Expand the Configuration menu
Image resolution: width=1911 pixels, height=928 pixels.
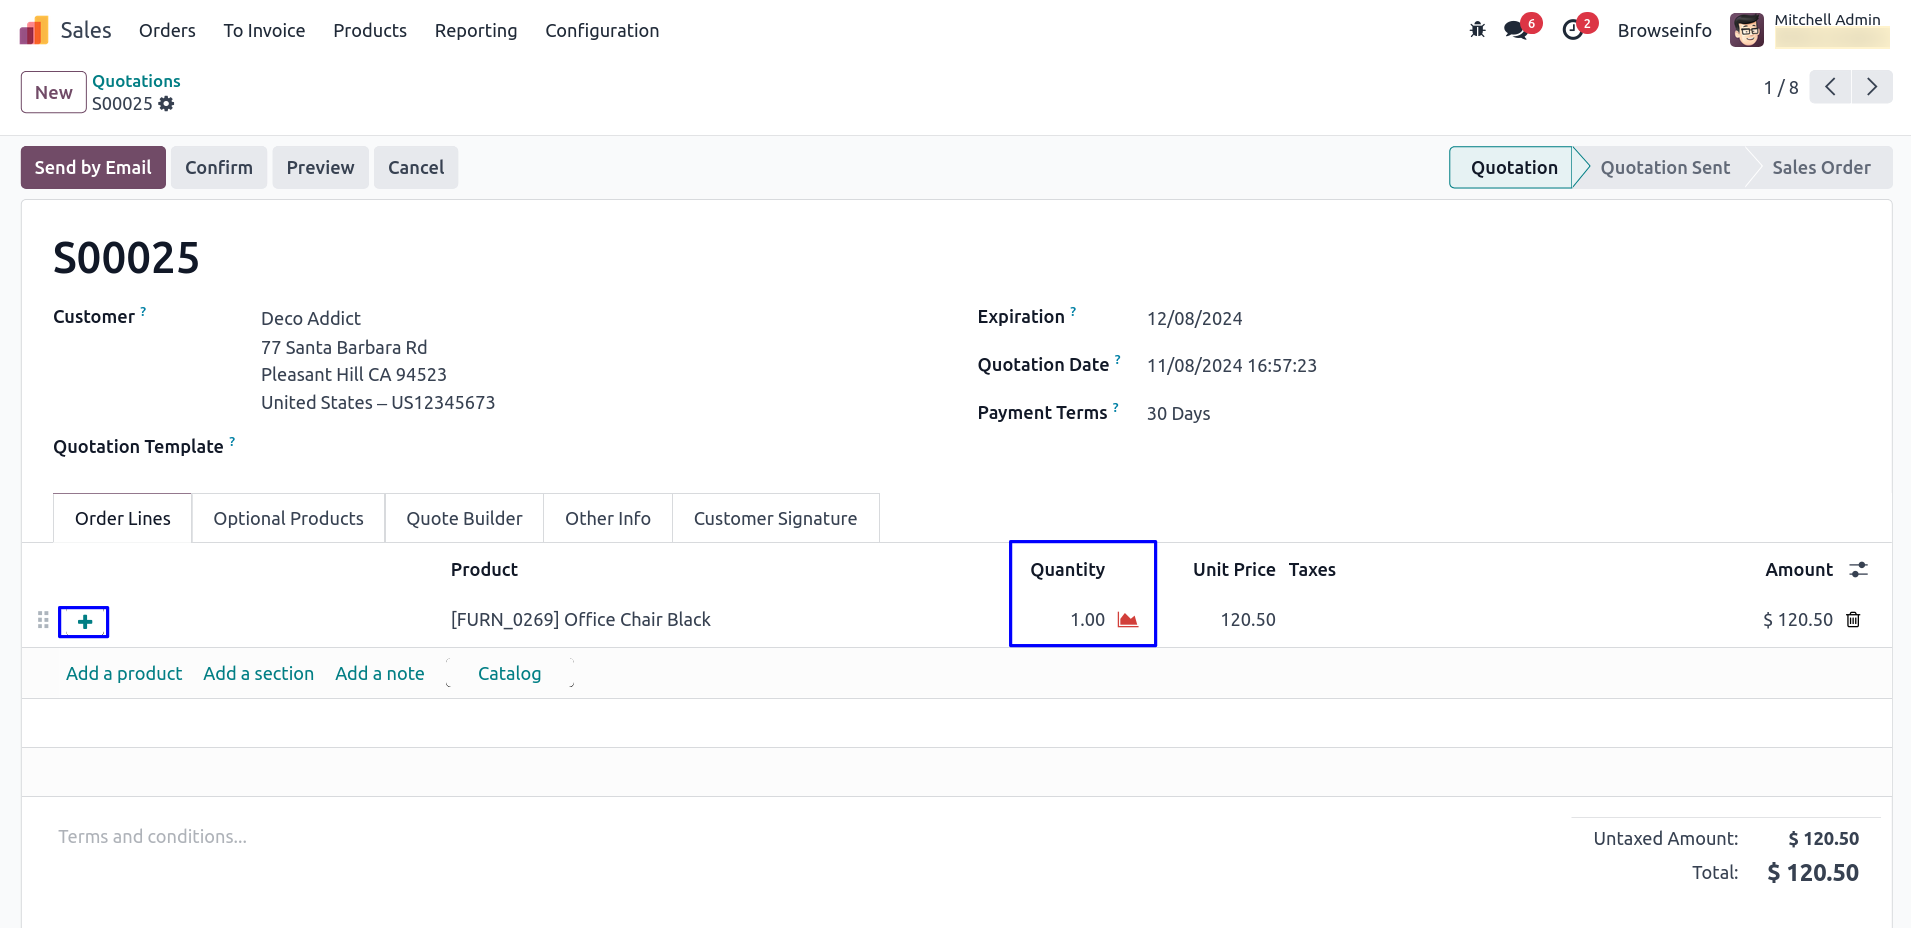(601, 31)
